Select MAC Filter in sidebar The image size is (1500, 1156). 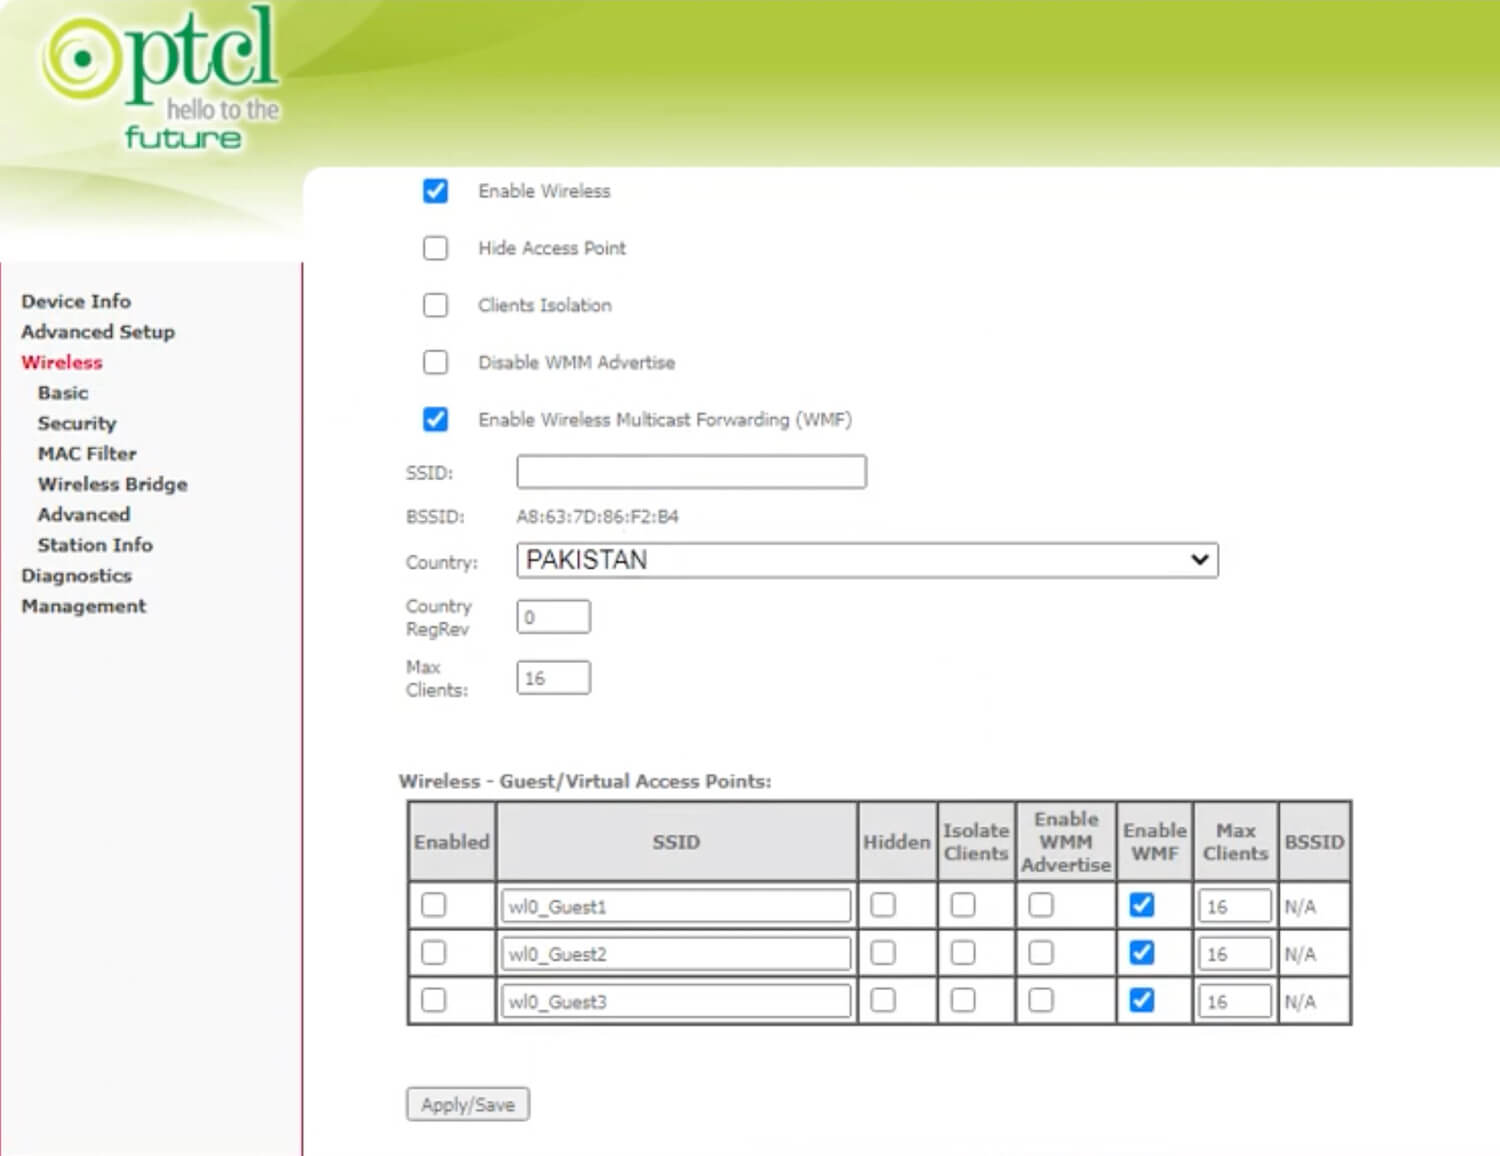click(x=86, y=453)
